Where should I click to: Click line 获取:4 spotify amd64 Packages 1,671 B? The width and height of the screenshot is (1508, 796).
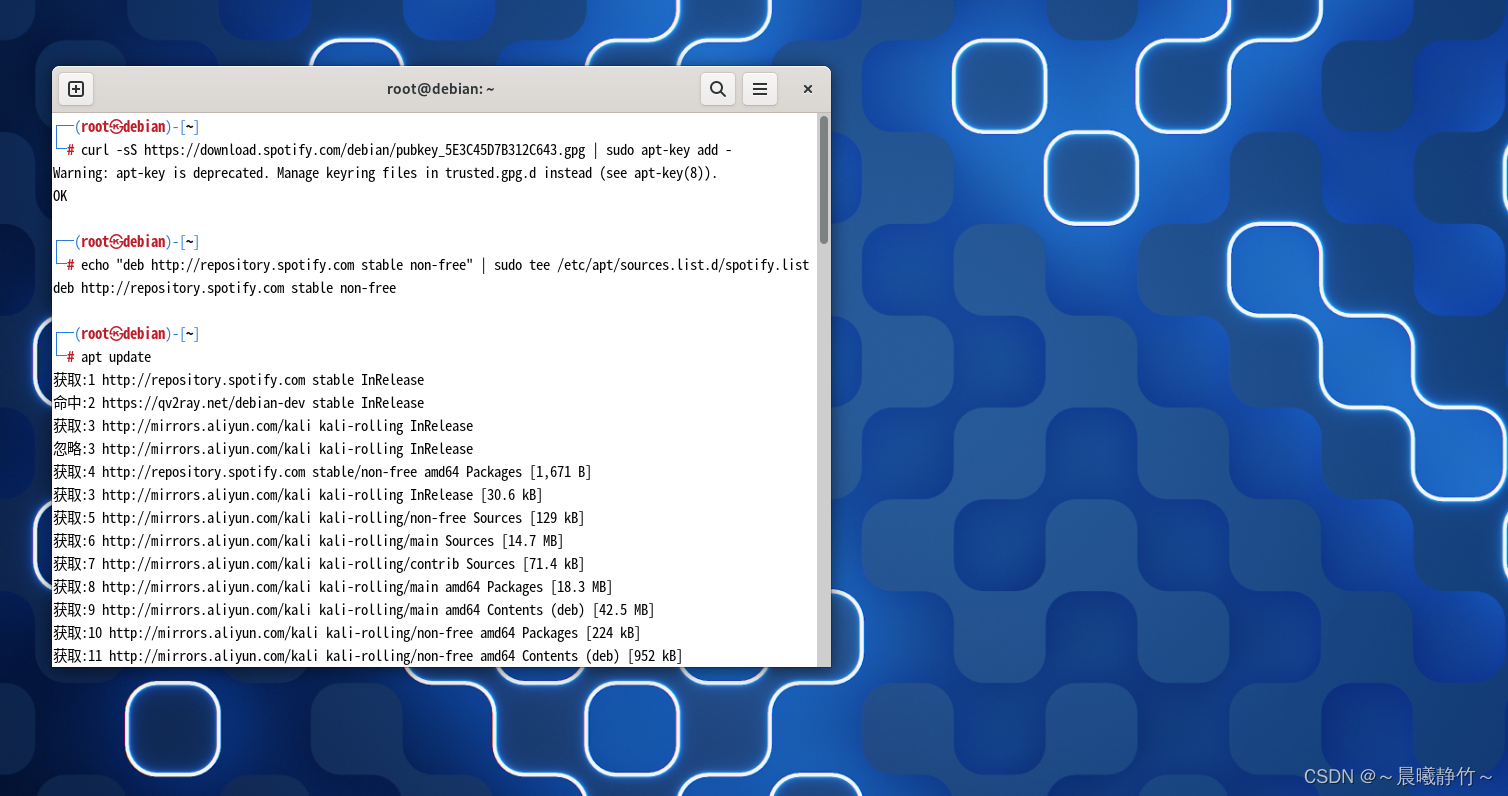click(x=322, y=472)
